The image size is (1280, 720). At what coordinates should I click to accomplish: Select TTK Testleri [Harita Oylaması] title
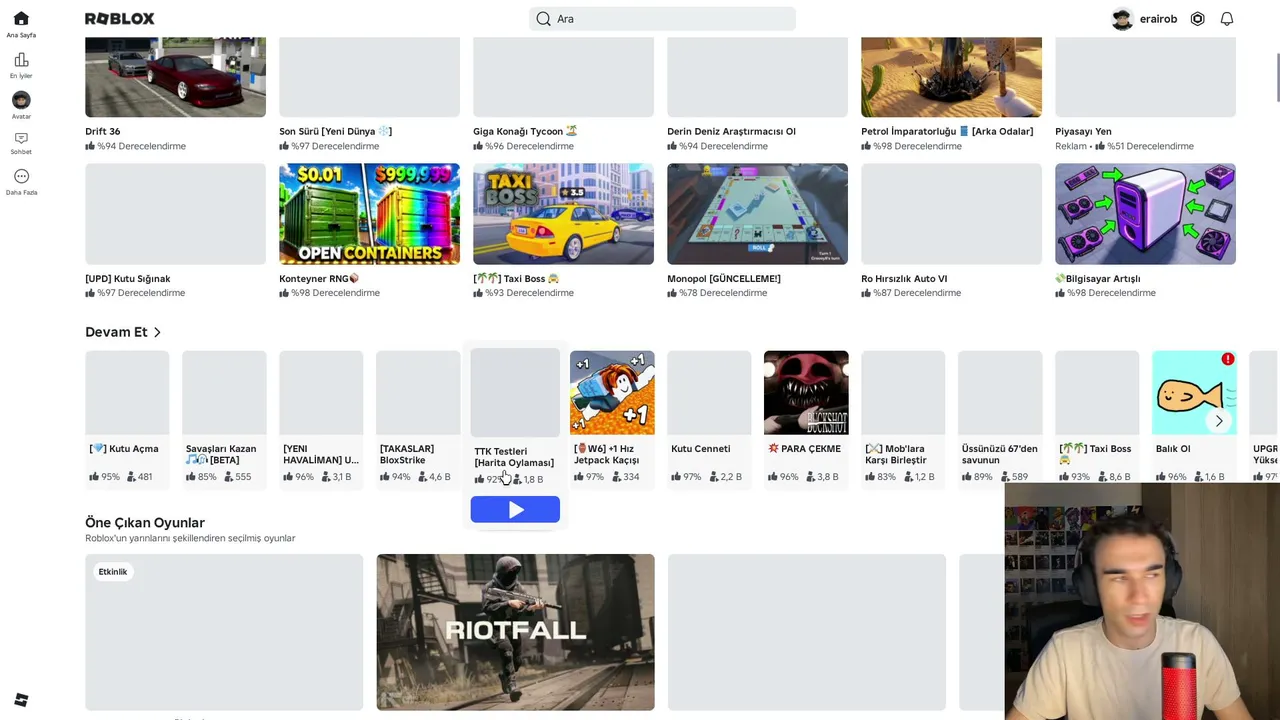(514, 457)
